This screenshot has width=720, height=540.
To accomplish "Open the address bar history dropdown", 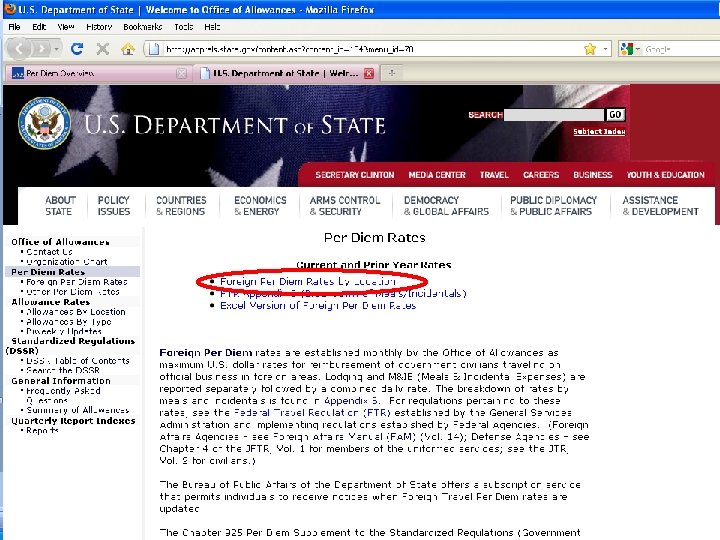I will pos(605,49).
